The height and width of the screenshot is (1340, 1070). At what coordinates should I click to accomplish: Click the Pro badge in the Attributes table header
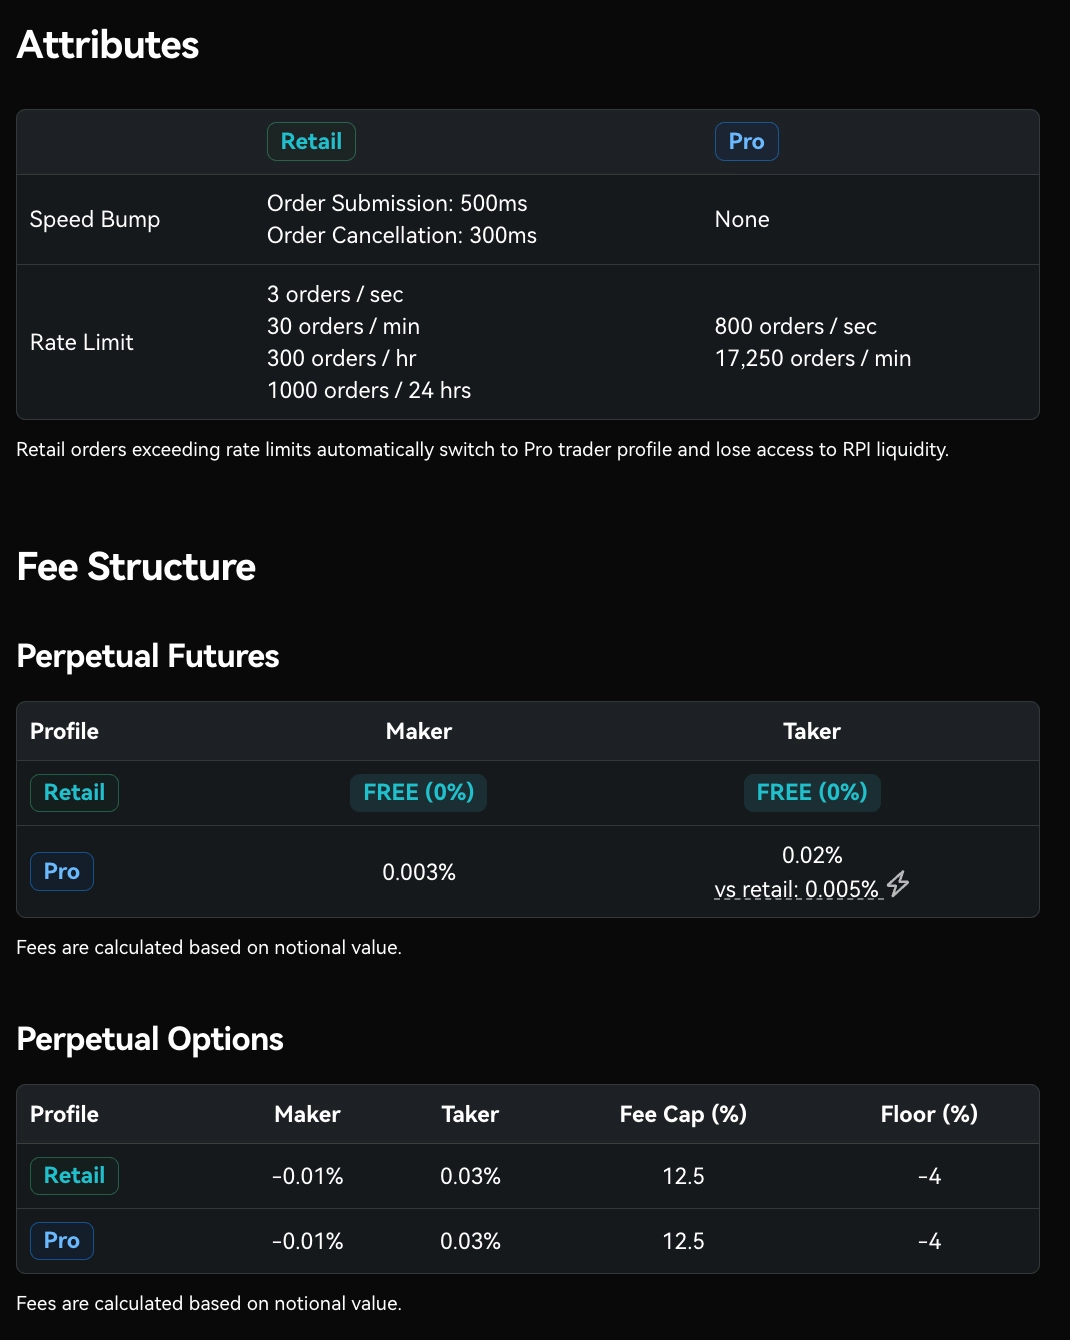746,142
